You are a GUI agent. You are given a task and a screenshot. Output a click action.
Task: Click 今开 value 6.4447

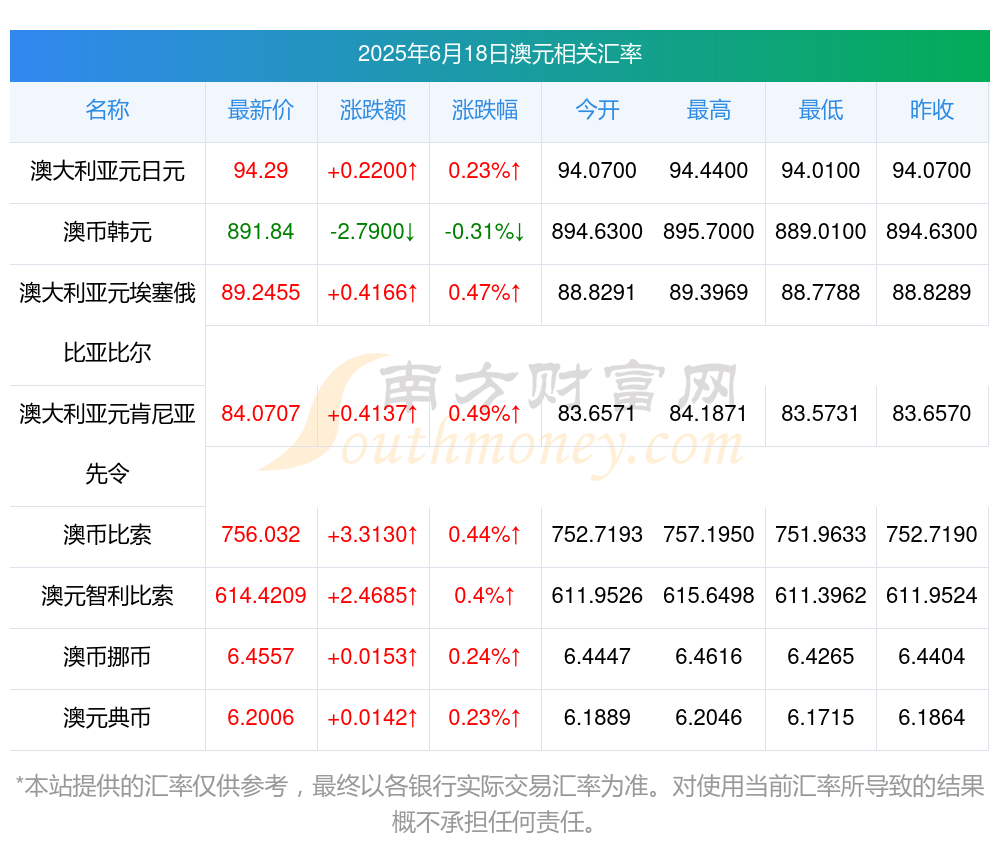tap(597, 657)
